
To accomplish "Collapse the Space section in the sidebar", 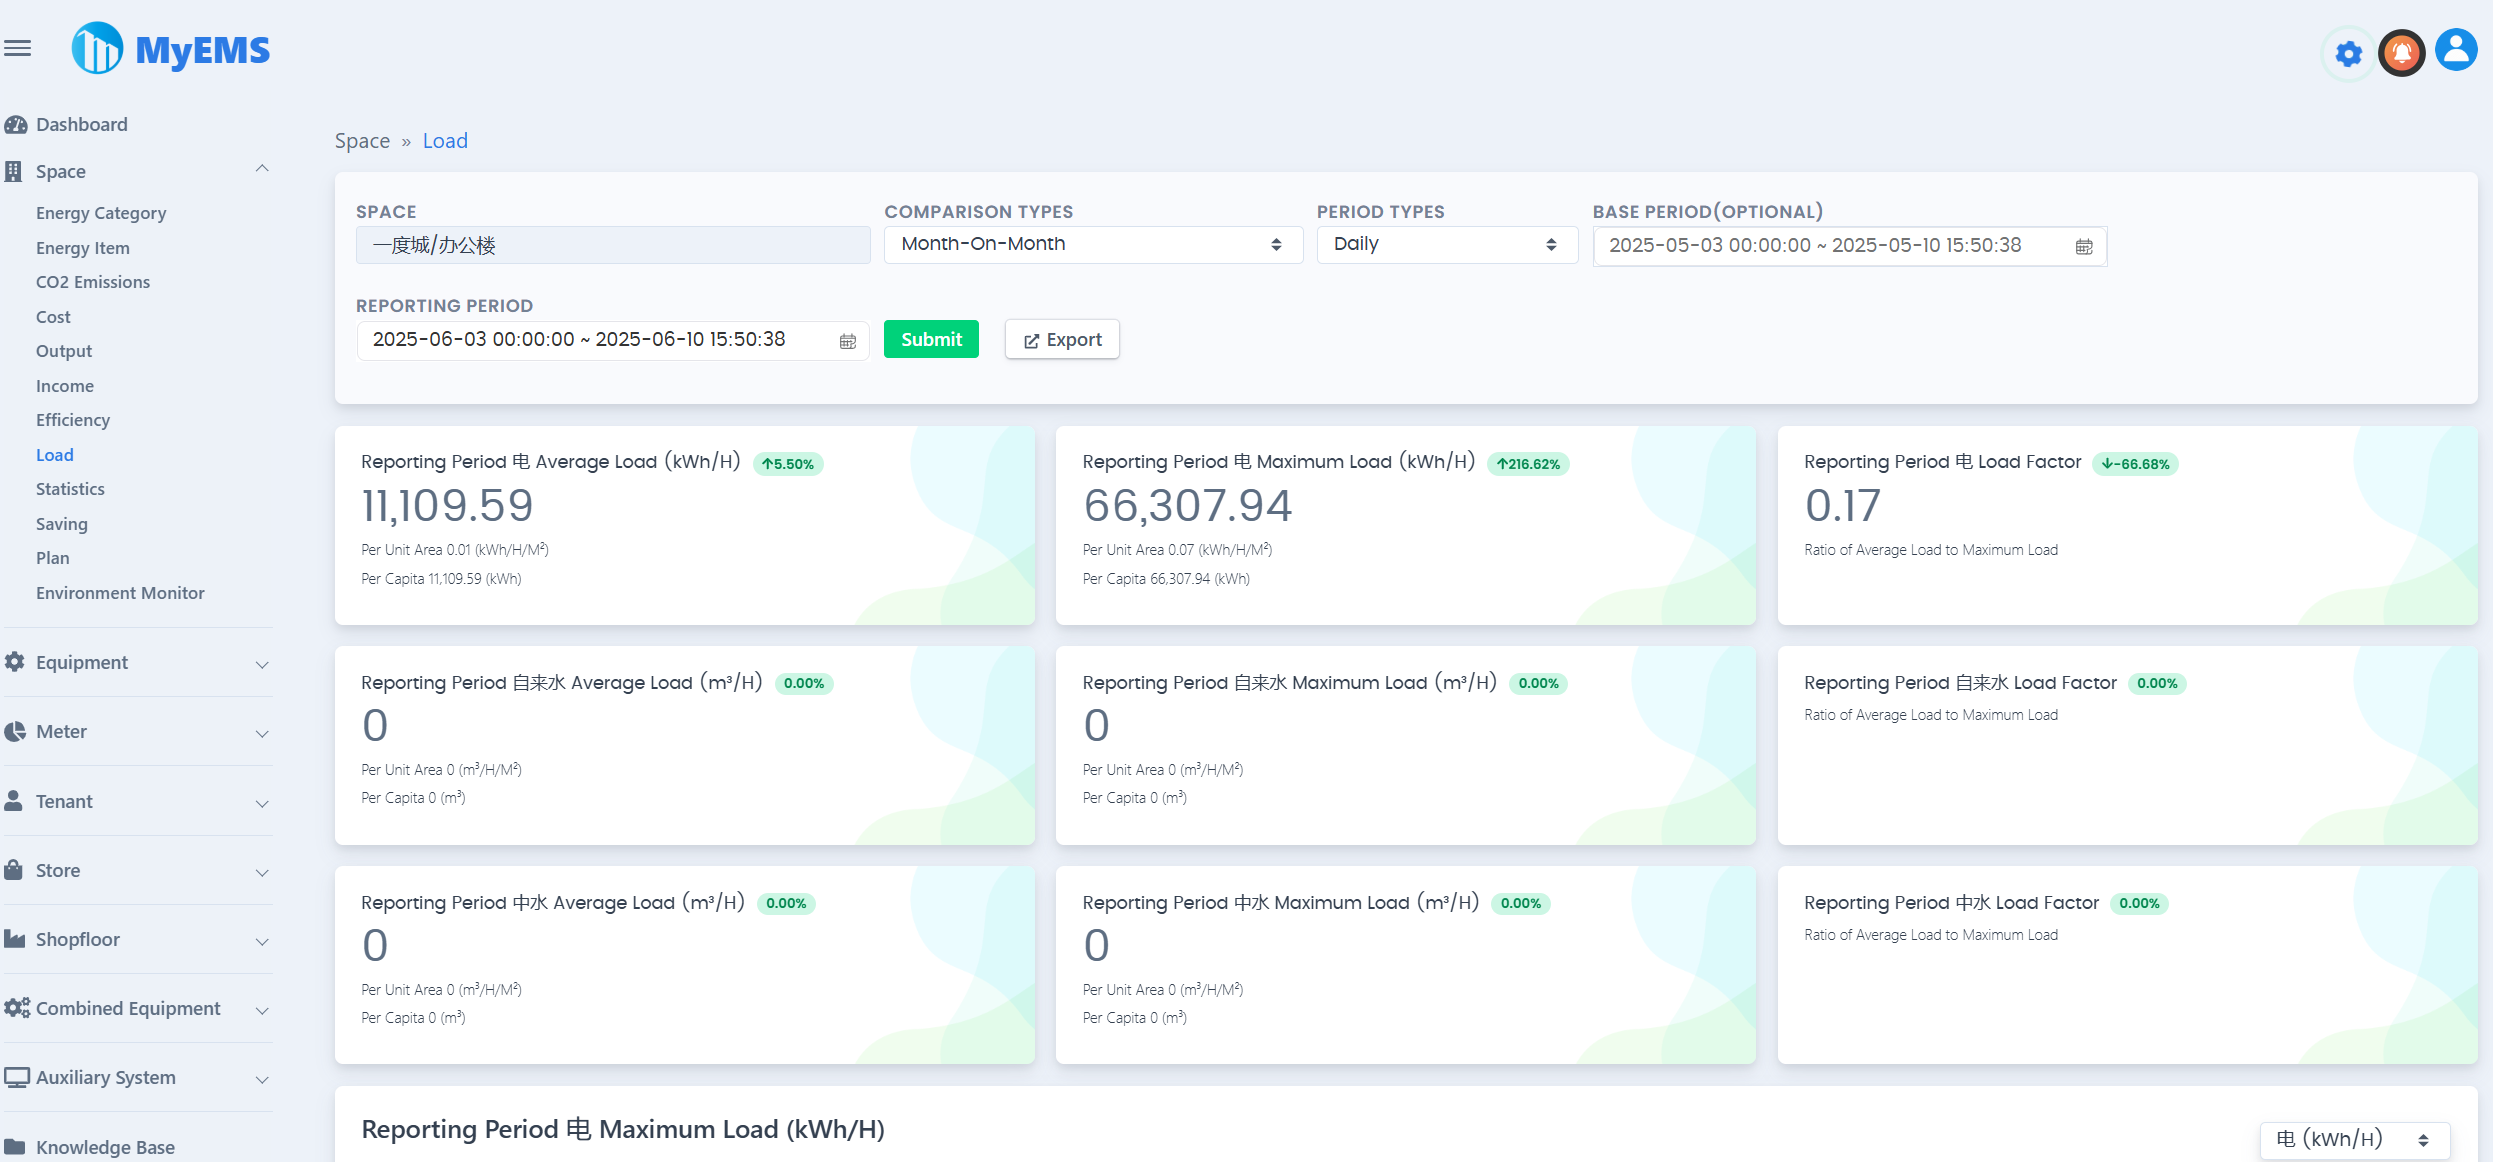I will (x=262, y=168).
